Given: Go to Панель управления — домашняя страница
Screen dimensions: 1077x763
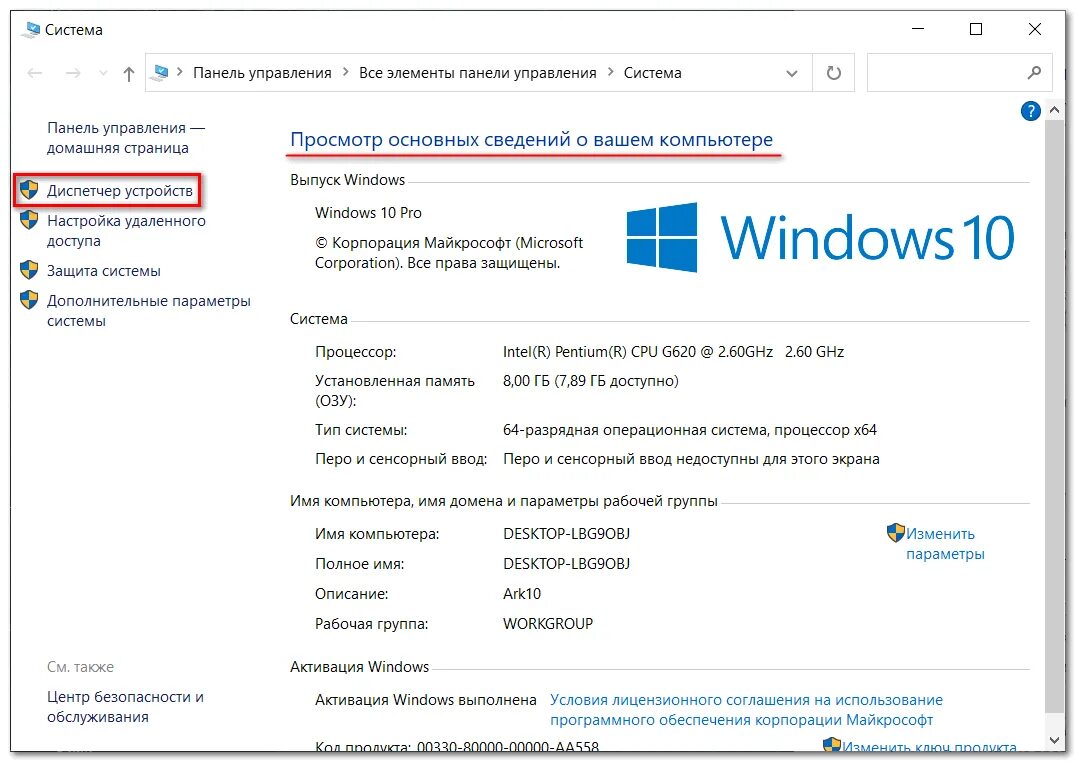Looking at the screenshot, I should click(126, 138).
